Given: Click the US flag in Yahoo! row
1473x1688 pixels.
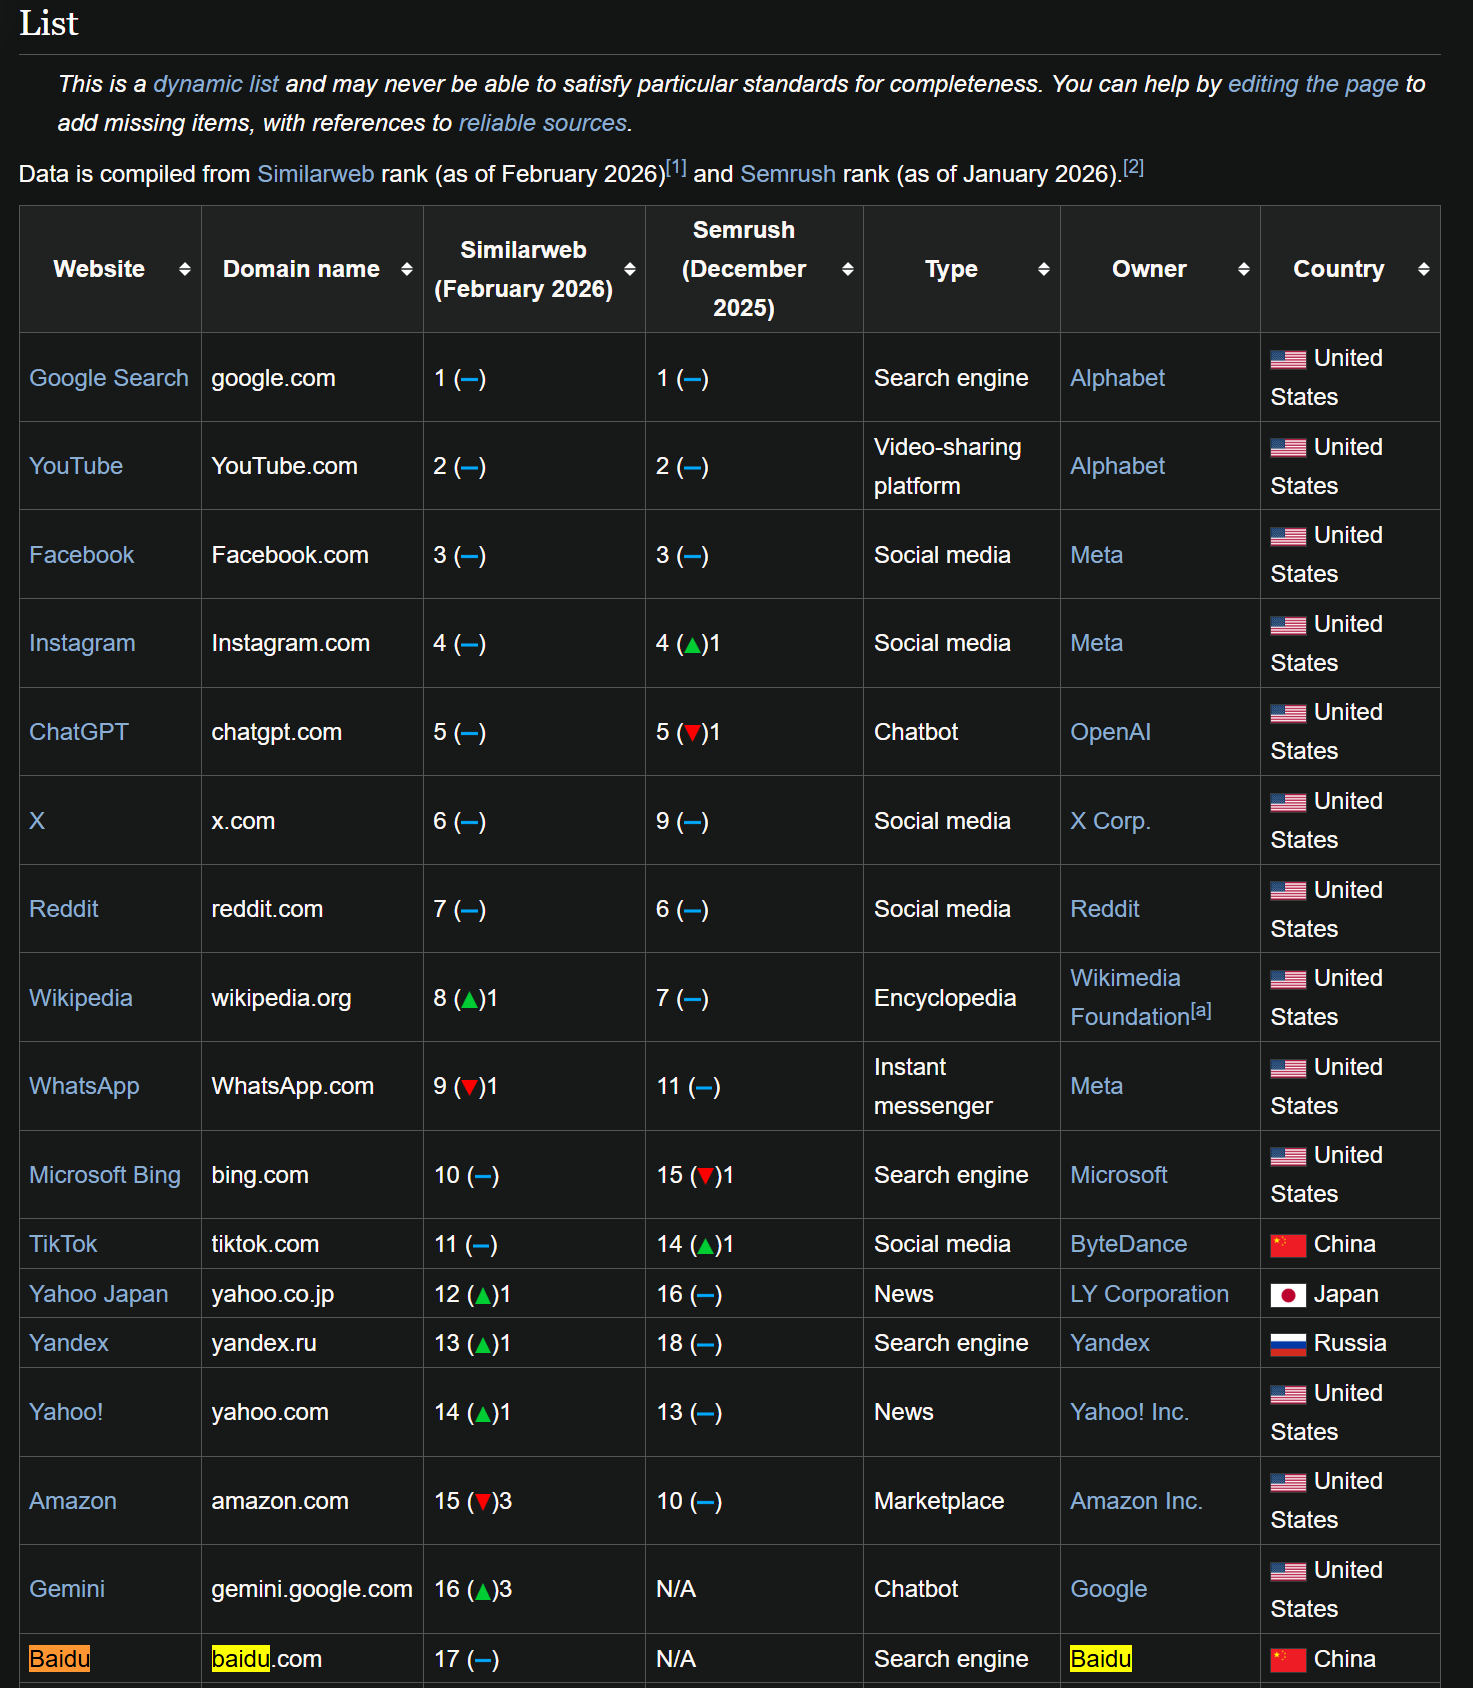Looking at the screenshot, I should pyautogui.click(x=1288, y=1395).
